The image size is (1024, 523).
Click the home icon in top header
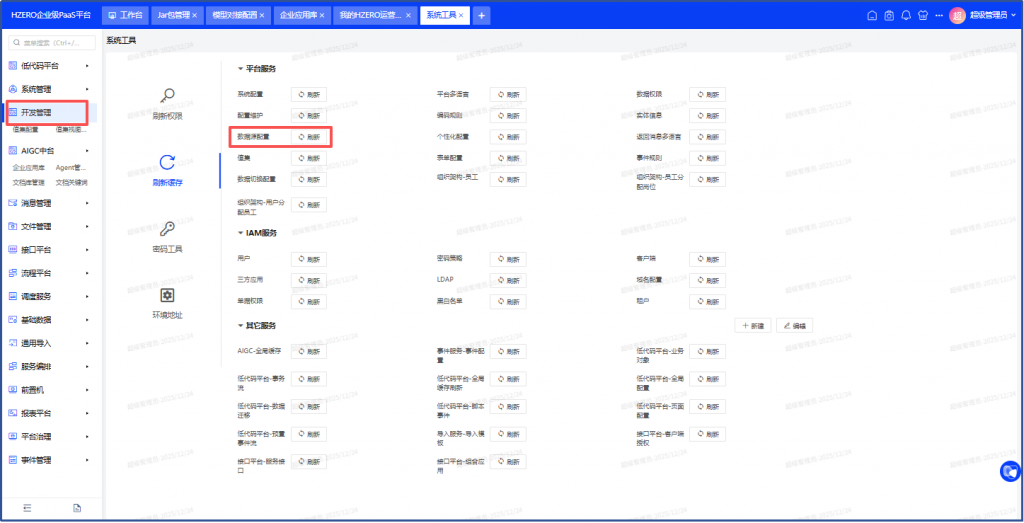point(872,15)
